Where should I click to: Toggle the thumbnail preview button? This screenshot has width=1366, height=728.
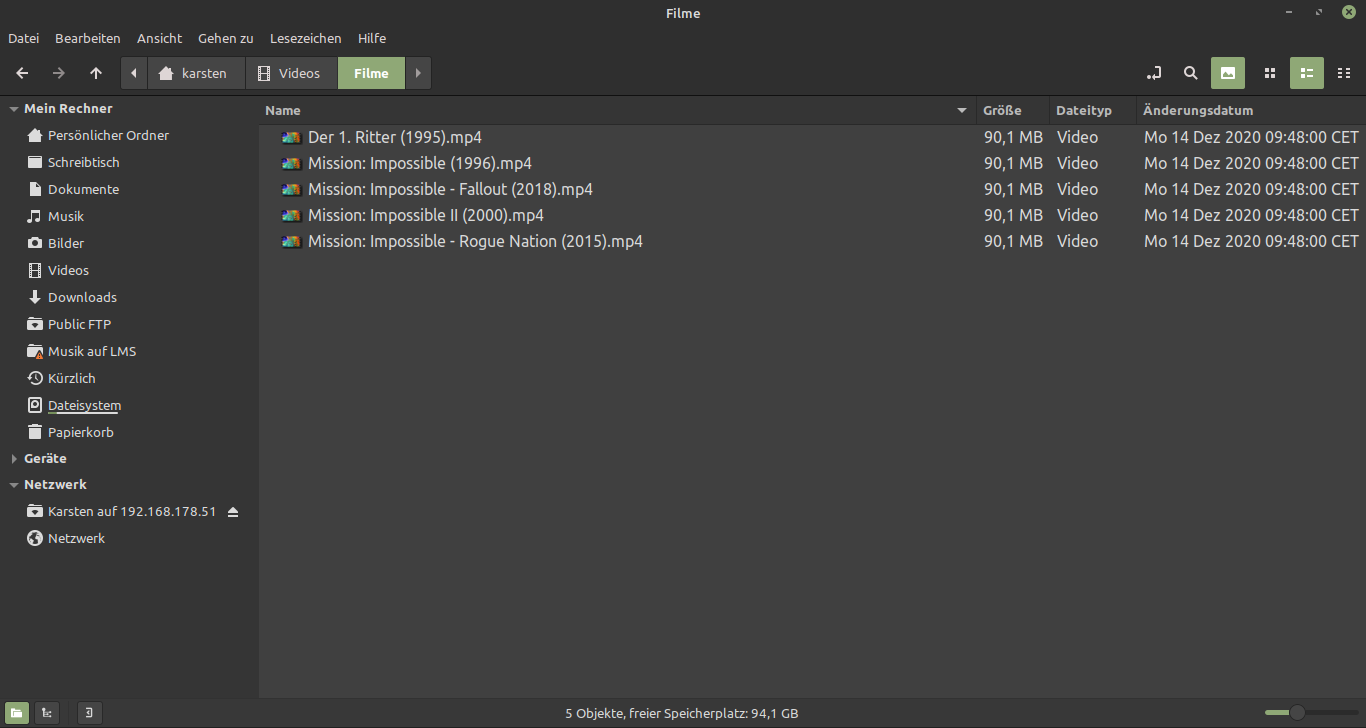[x=1228, y=73]
